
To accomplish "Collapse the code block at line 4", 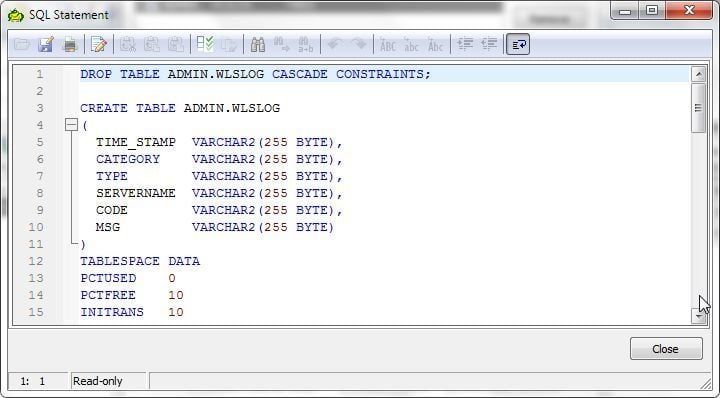I will point(71,125).
